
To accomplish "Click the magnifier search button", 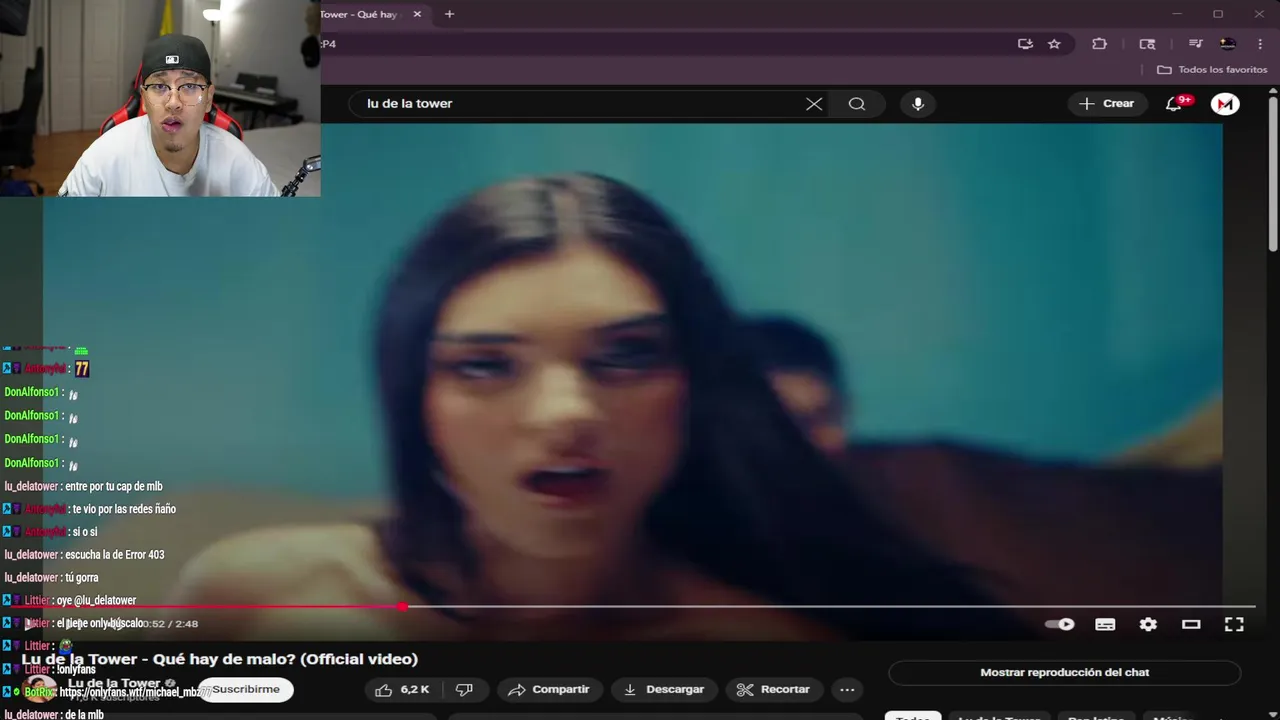I will click(x=857, y=104).
